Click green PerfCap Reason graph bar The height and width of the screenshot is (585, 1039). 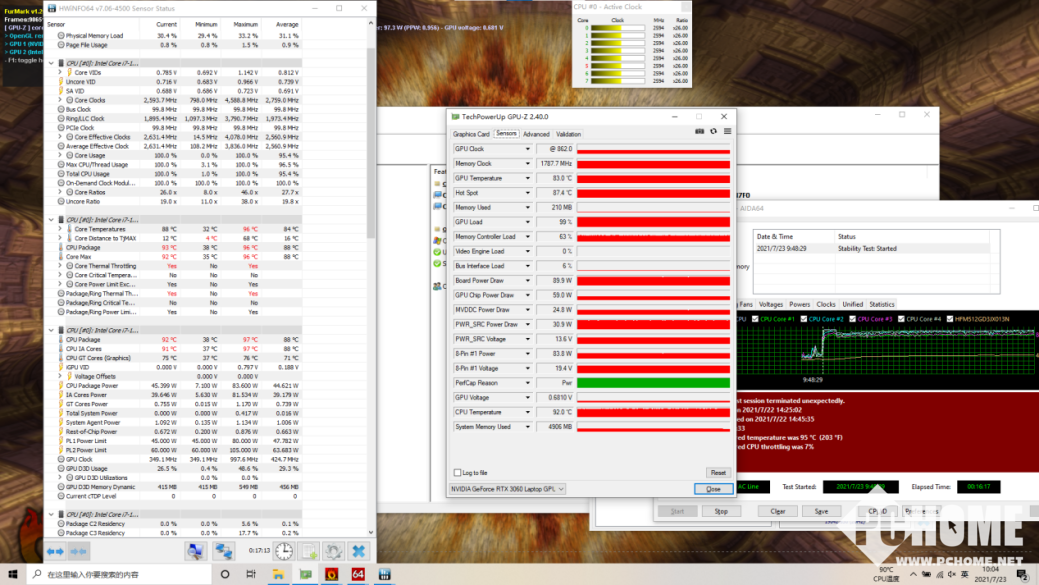(x=653, y=383)
